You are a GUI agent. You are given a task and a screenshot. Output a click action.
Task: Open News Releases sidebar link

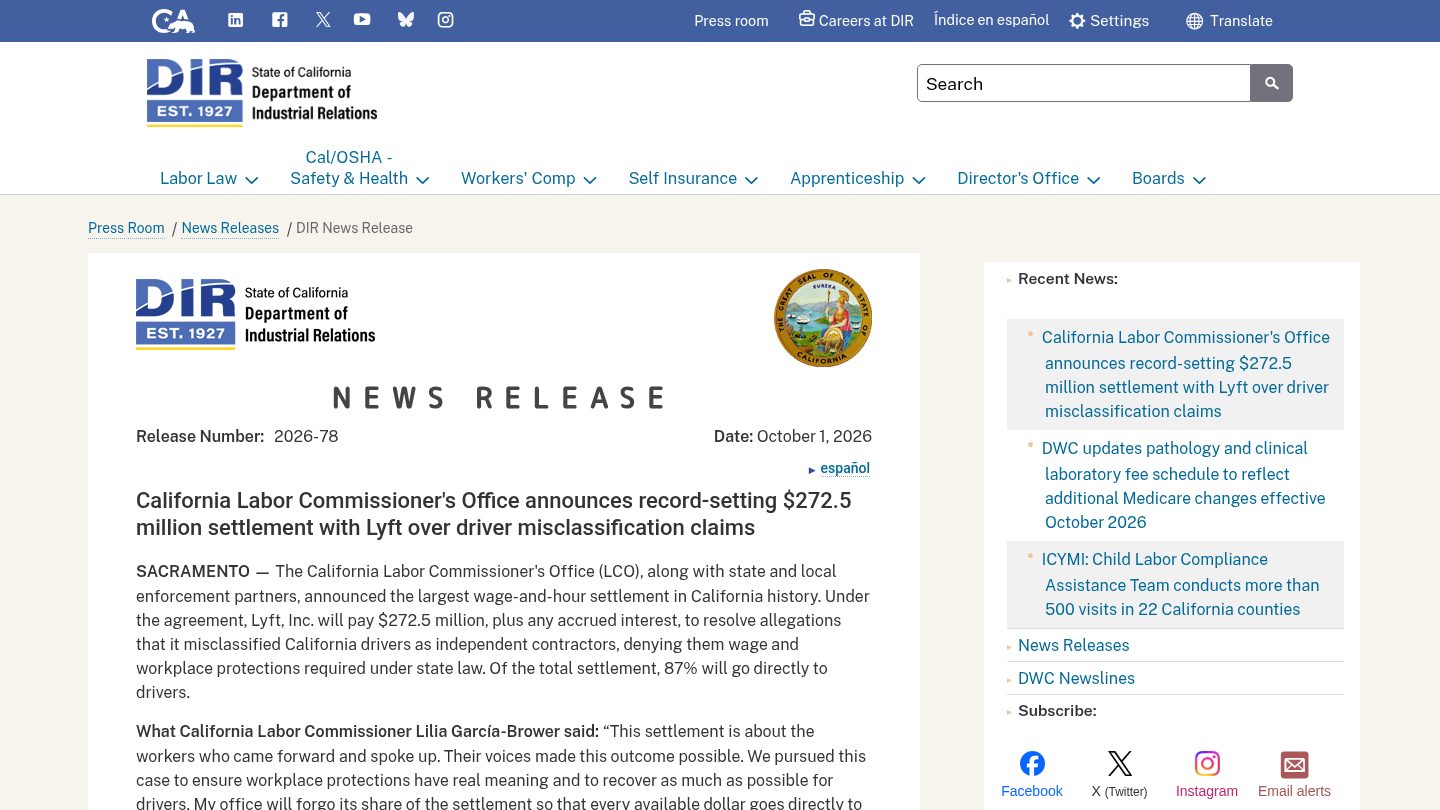(x=1073, y=645)
